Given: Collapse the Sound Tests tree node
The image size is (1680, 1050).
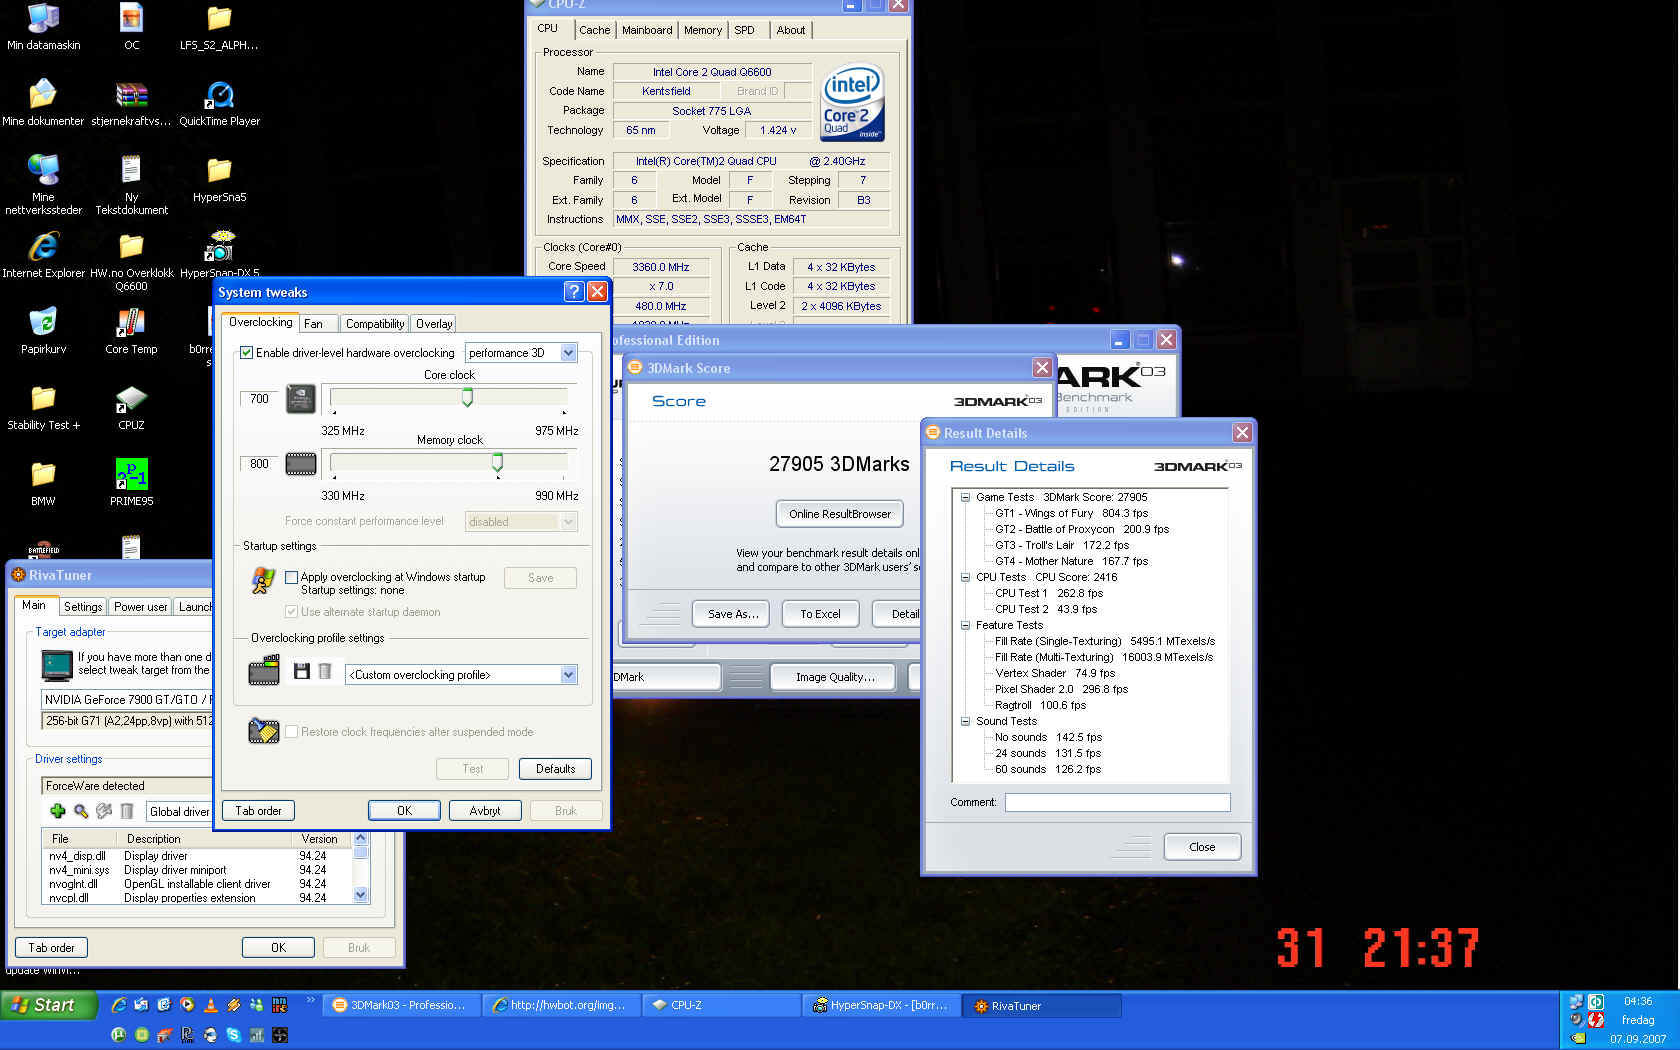Looking at the screenshot, I should coord(965,721).
